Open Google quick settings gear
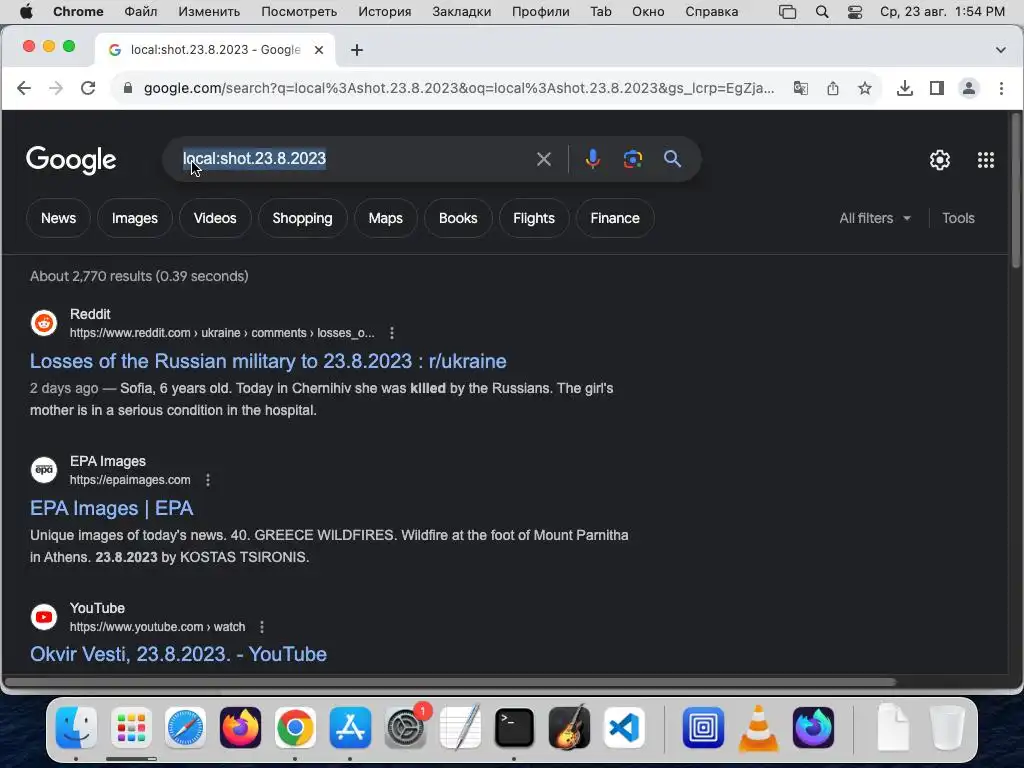1024x768 pixels. (939, 160)
